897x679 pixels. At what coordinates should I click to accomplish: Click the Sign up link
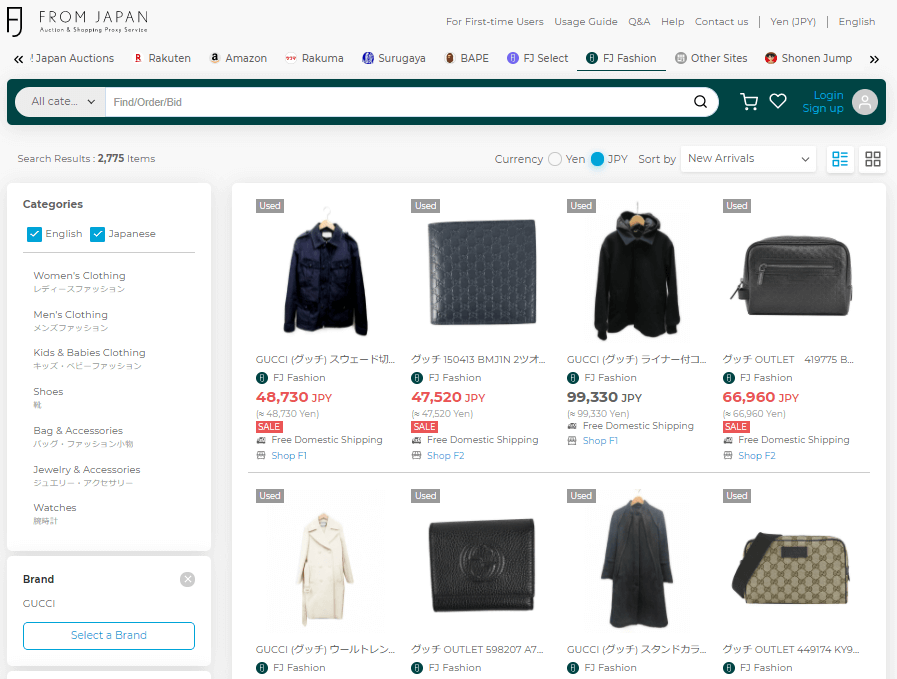click(x=823, y=108)
